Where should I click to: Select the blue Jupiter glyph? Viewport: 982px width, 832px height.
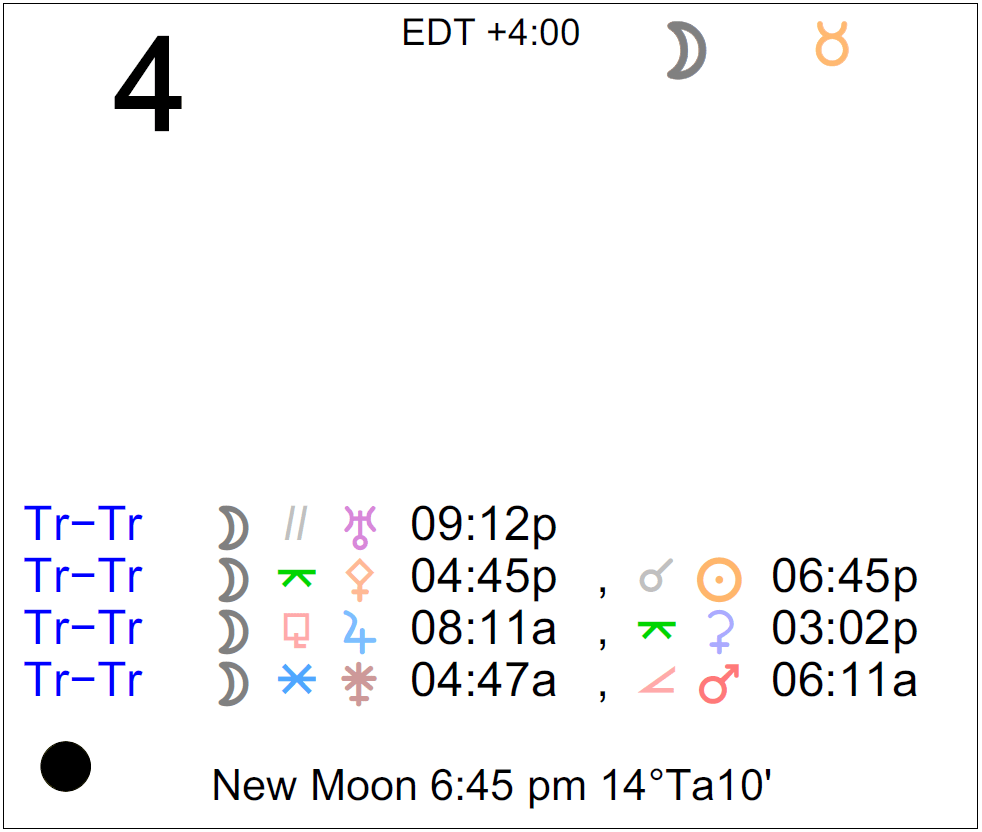pyautogui.click(x=357, y=630)
